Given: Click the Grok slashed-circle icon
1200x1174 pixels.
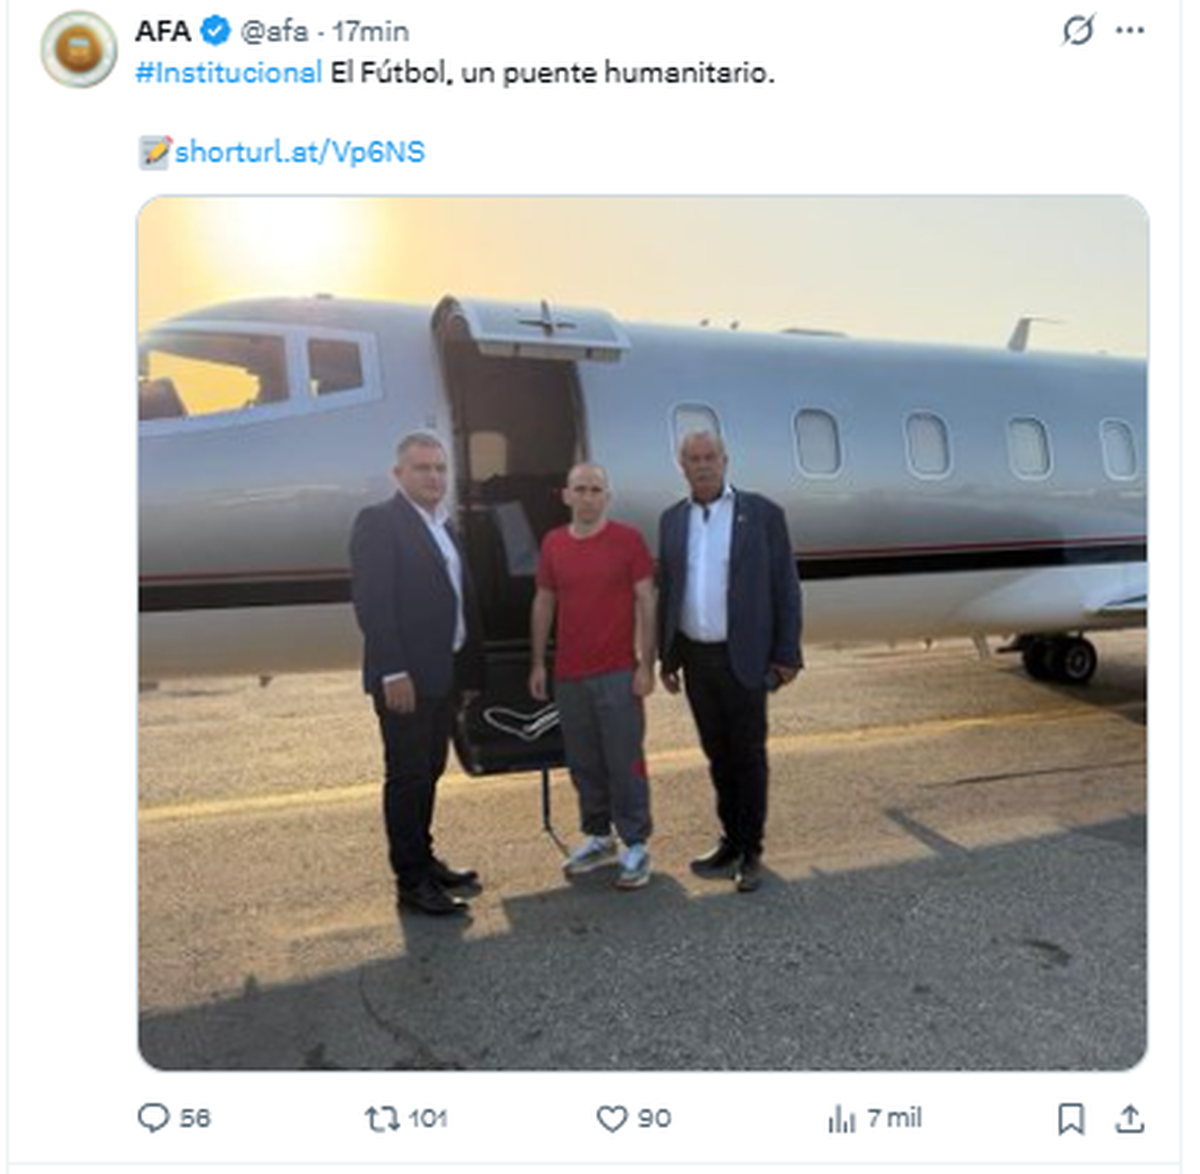Looking at the screenshot, I should point(1078,31).
